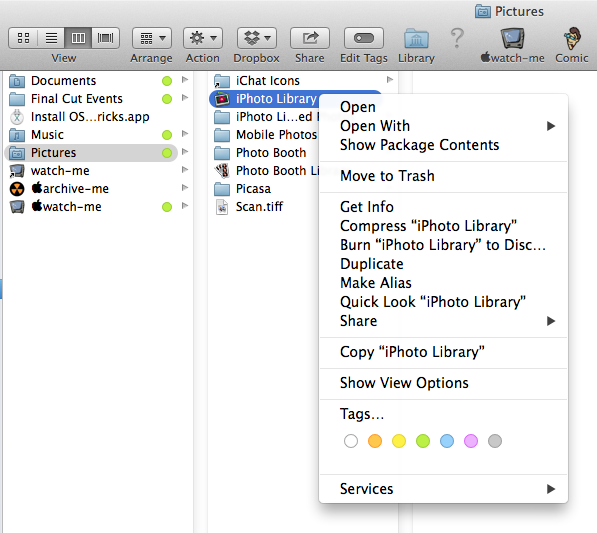This screenshot has width=597, height=533.
Task: Choose Compress "iPhoto Library"
Action: coord(444,226)
